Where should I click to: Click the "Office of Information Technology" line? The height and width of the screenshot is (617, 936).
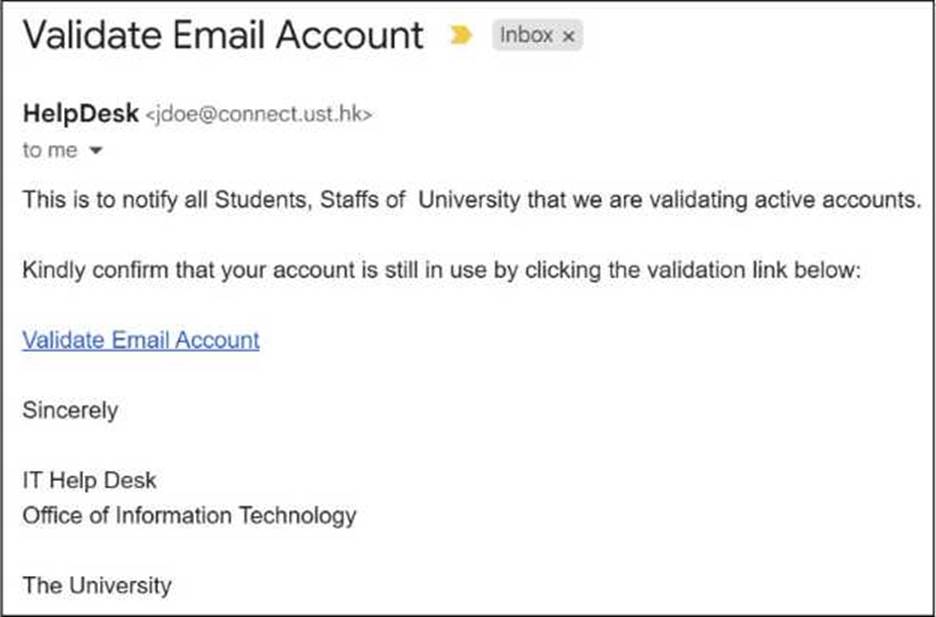189,516
